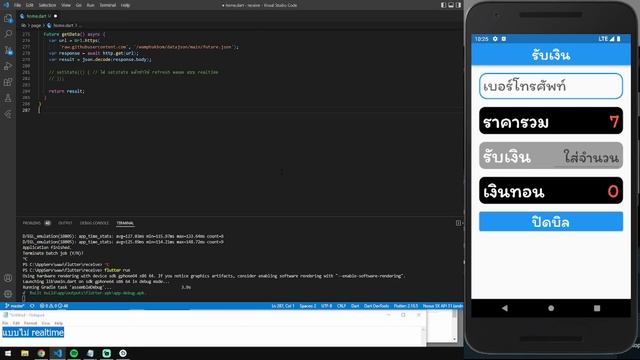Screen dimensions: 640x360
Task: Open the Testing flask view
Action: tap(8, 98)
